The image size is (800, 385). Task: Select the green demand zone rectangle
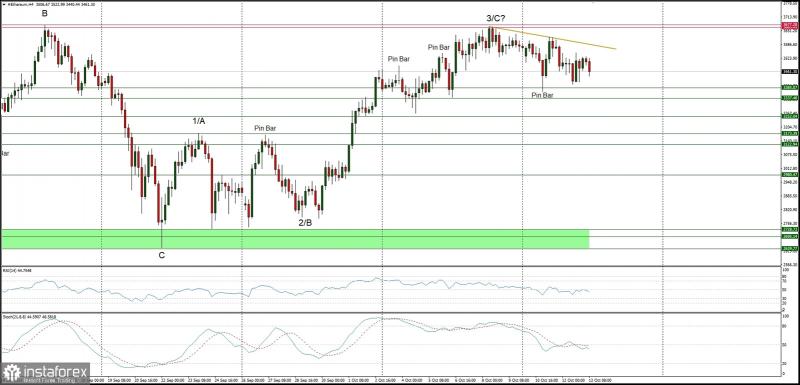[x=295, y=239]
